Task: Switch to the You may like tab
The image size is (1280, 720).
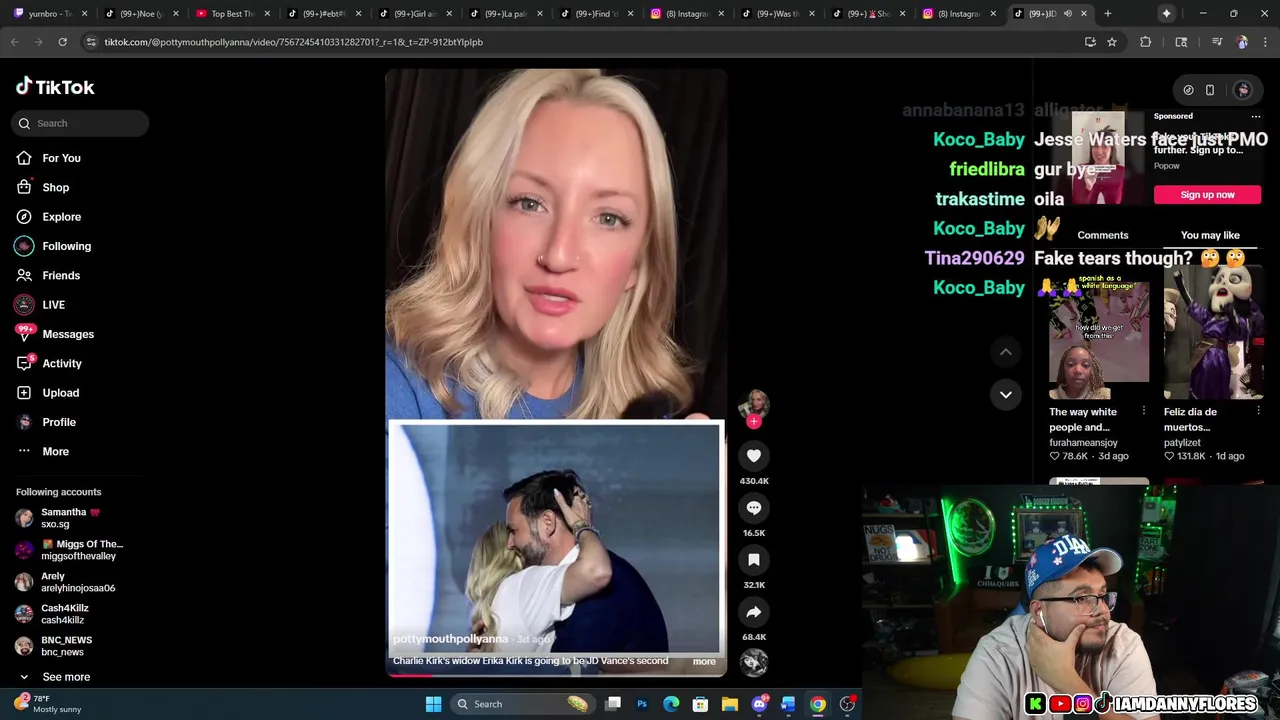Action: pyautogui.click(x=1210, y=235)
